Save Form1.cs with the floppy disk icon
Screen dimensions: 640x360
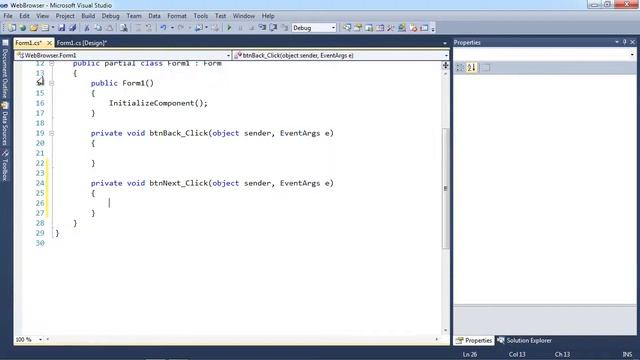(x=61, y=28)
